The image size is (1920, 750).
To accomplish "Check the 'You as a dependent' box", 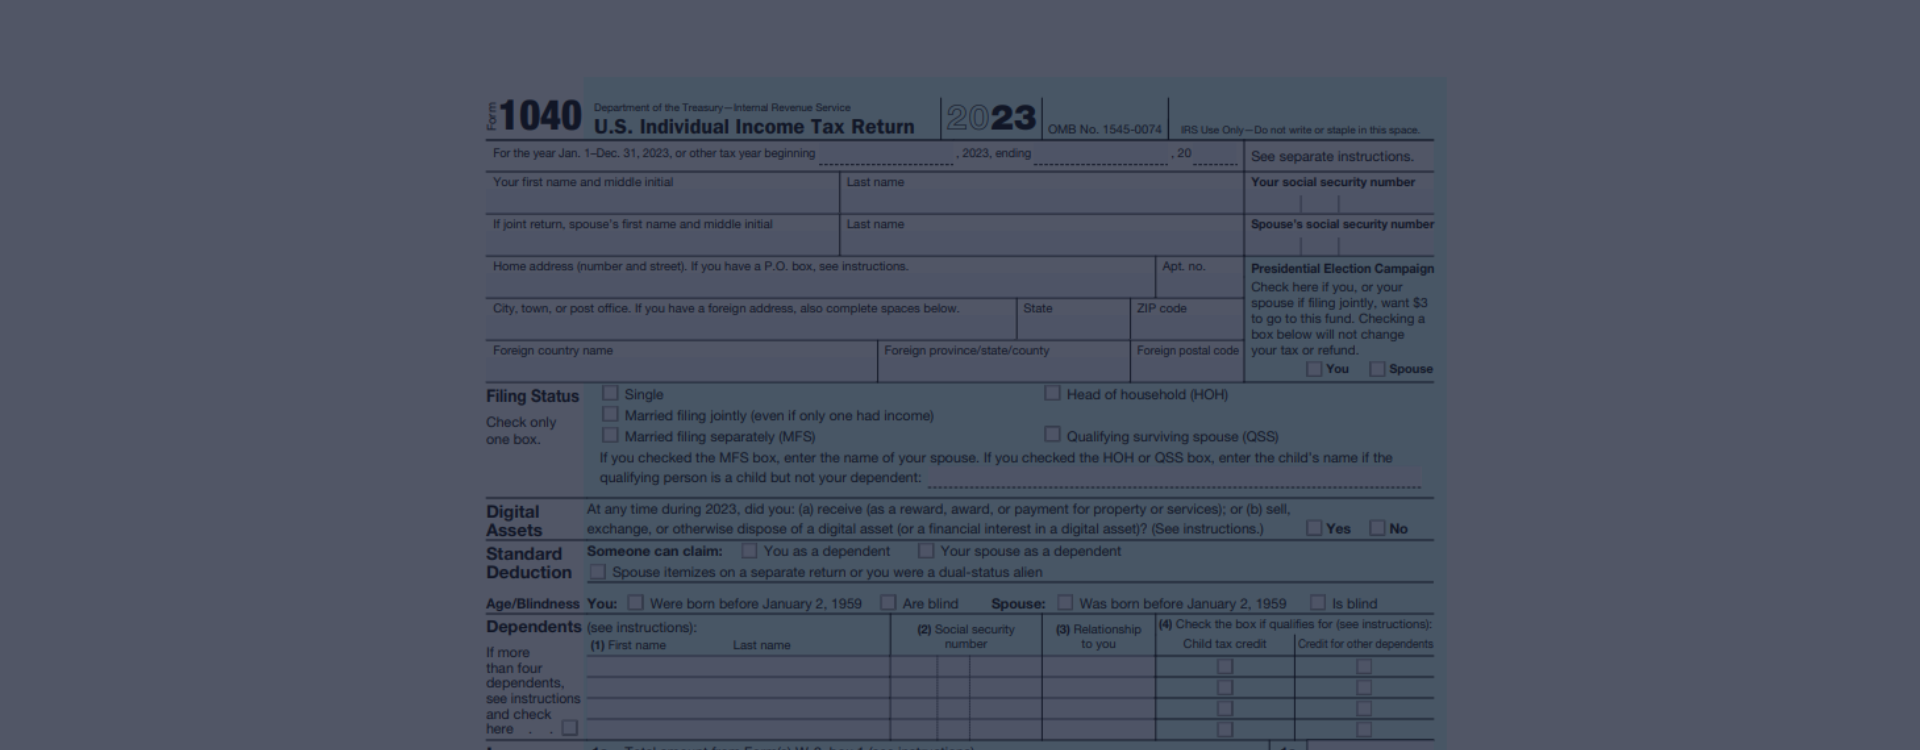I will 749,551.
